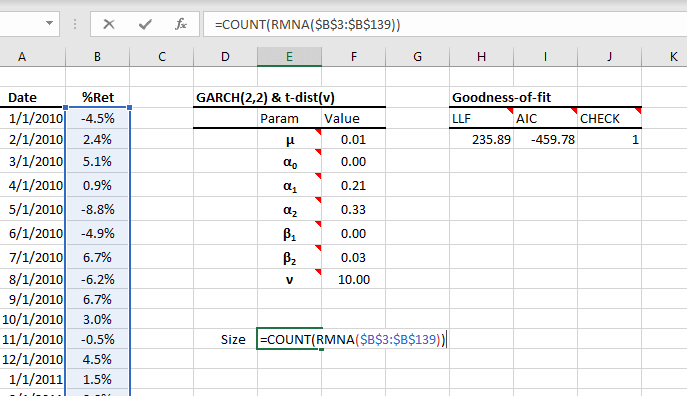
Task: Select β2 value 0.03
Action: pos(354,257)
